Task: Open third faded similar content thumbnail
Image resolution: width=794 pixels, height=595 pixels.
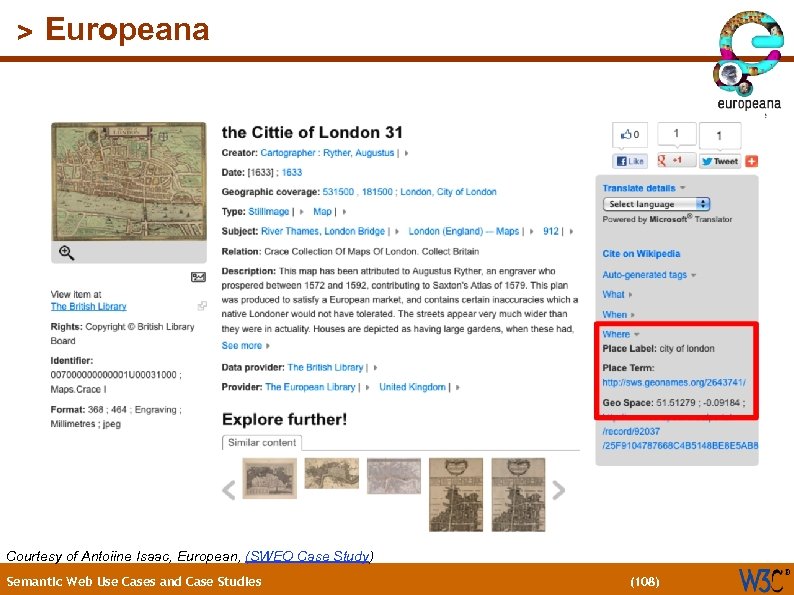Action: click(394, 475)
